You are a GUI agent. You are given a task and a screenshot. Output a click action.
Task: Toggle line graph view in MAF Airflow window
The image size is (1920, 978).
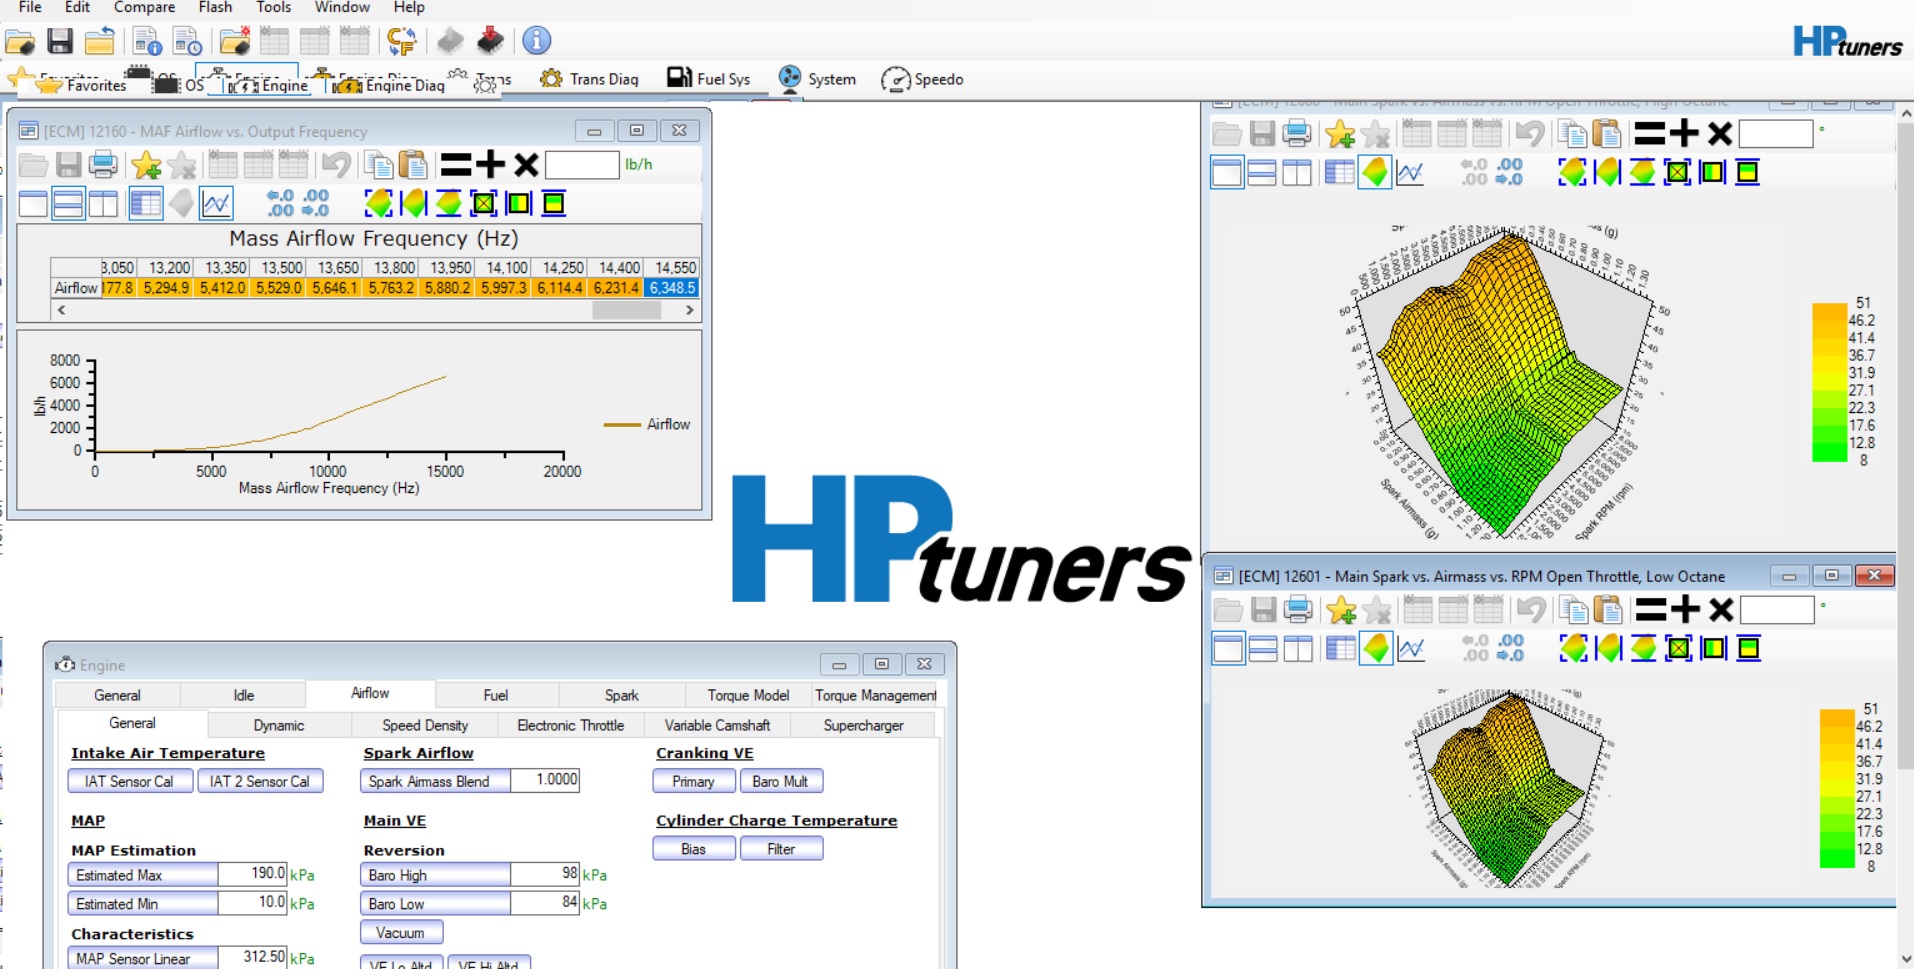click(x=216, y=204)
